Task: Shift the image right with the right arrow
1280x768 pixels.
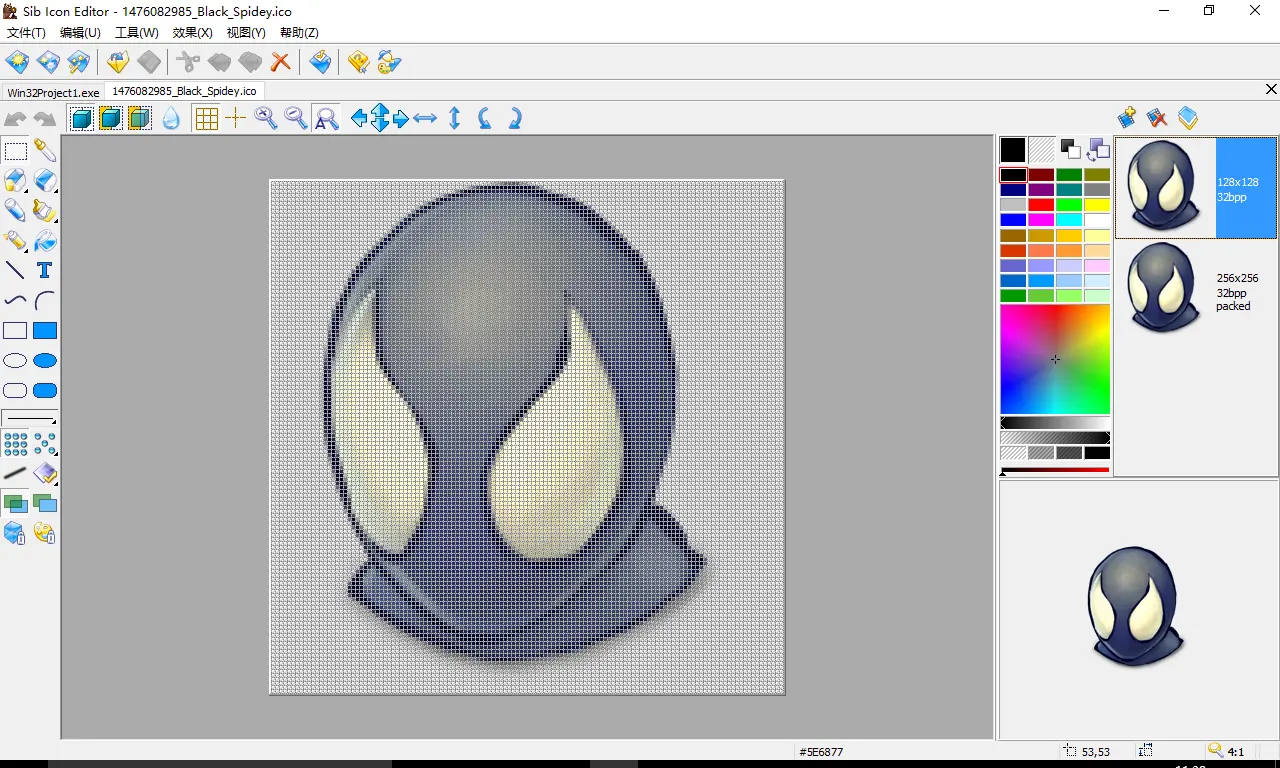Action: point(401,119)
